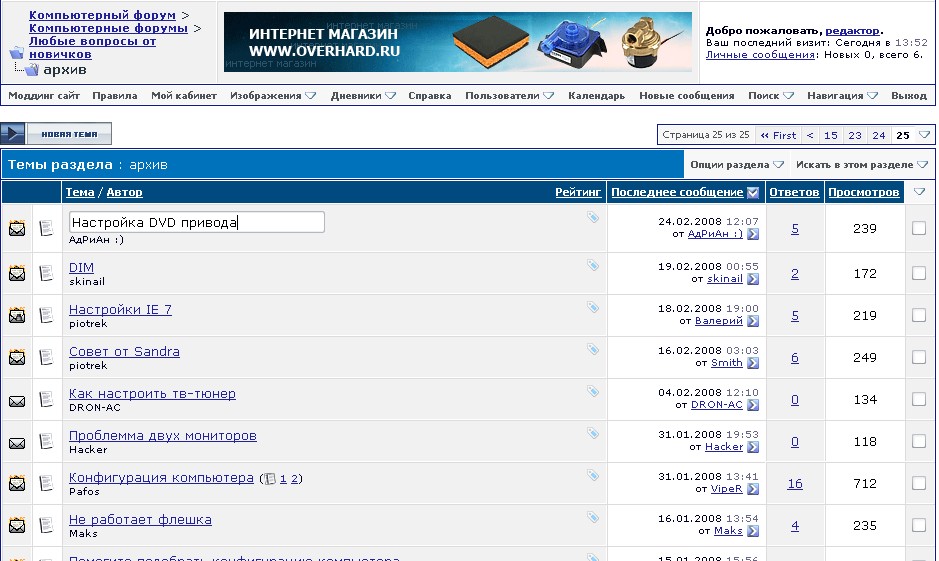Check the box for Совет от Sandra thread
The image size is (939, 561).
click(x=919, y=357)
